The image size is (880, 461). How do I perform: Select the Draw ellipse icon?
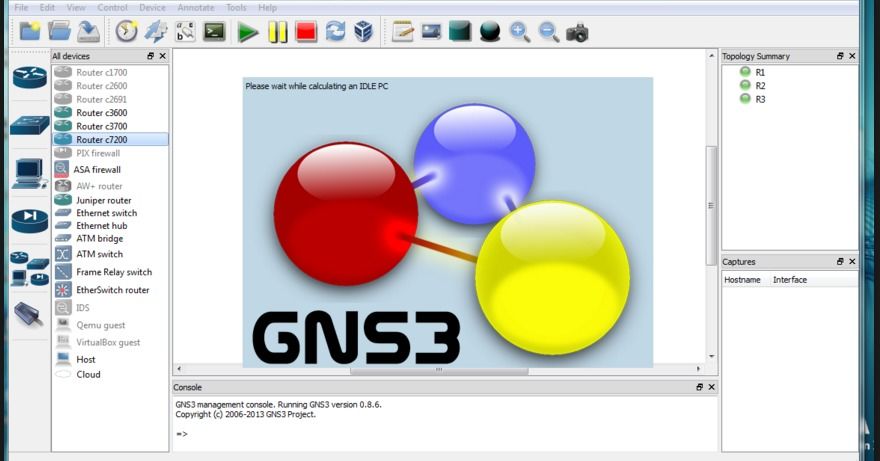(x=490, y=32)
